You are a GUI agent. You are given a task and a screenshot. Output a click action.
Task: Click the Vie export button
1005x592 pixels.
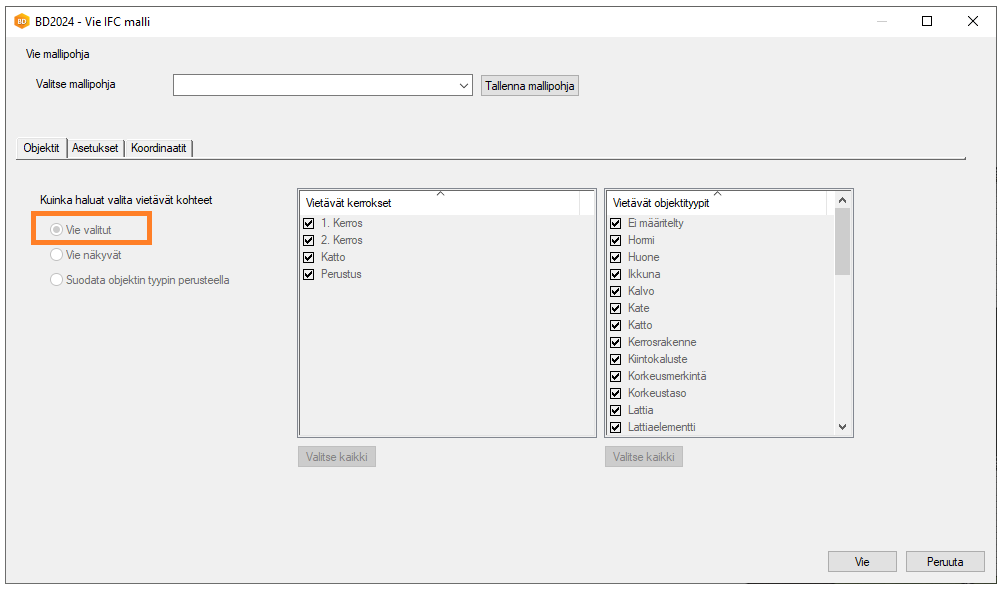(861, 562)
